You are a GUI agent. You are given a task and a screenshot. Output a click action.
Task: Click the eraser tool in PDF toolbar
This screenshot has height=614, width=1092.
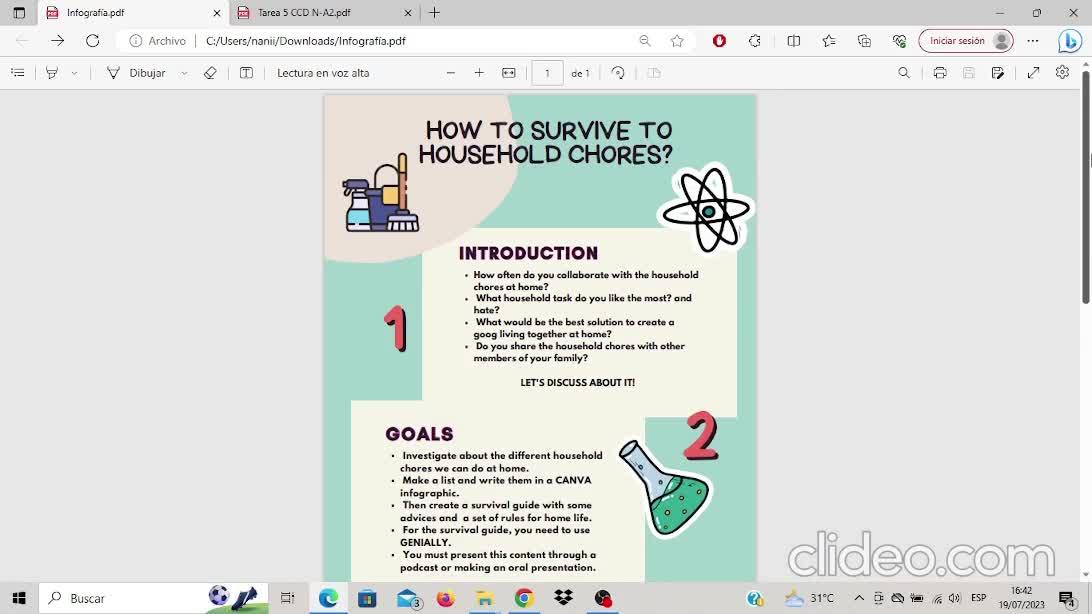[210, 73]
